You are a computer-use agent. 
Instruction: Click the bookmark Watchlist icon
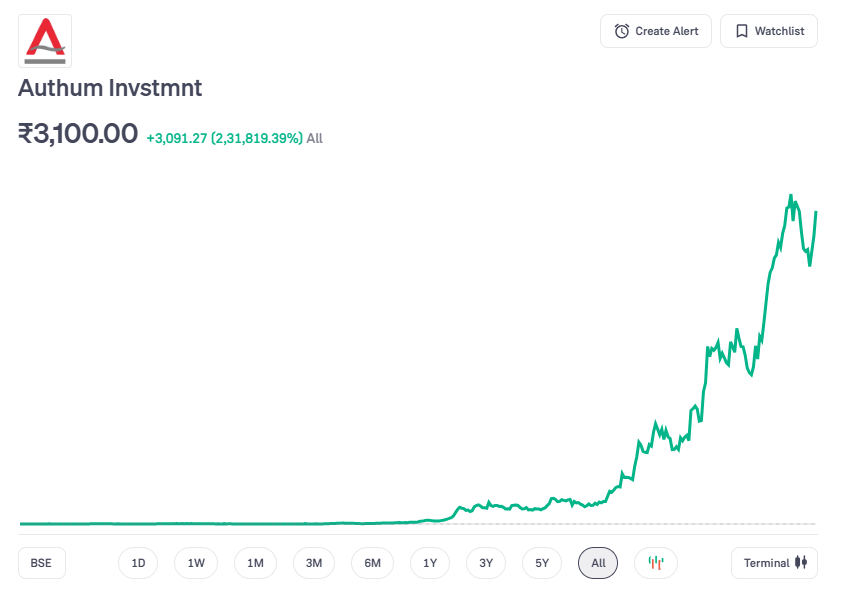(x=741, y=31)
